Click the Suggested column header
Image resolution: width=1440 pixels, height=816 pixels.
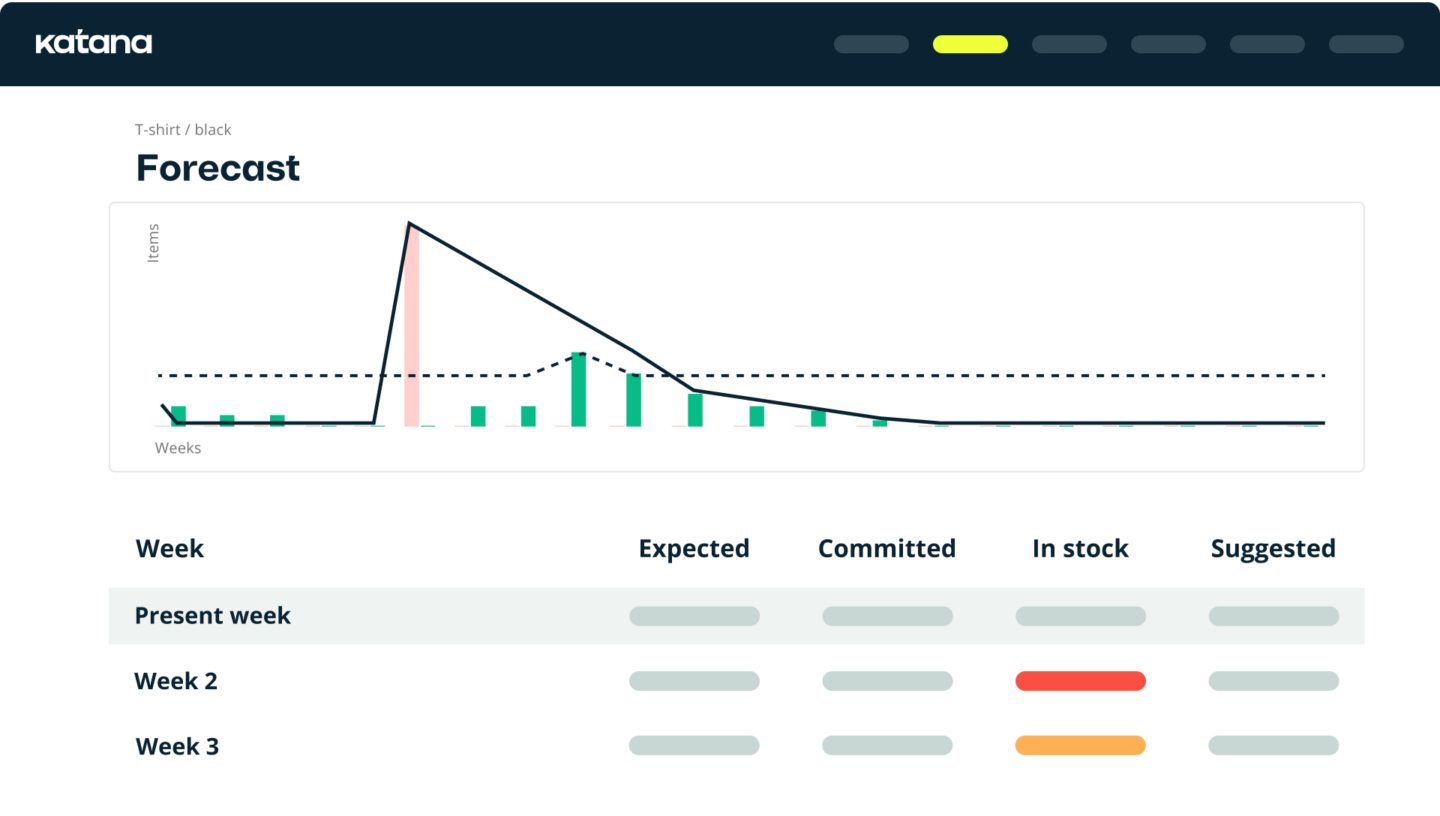pos(1273,548)
